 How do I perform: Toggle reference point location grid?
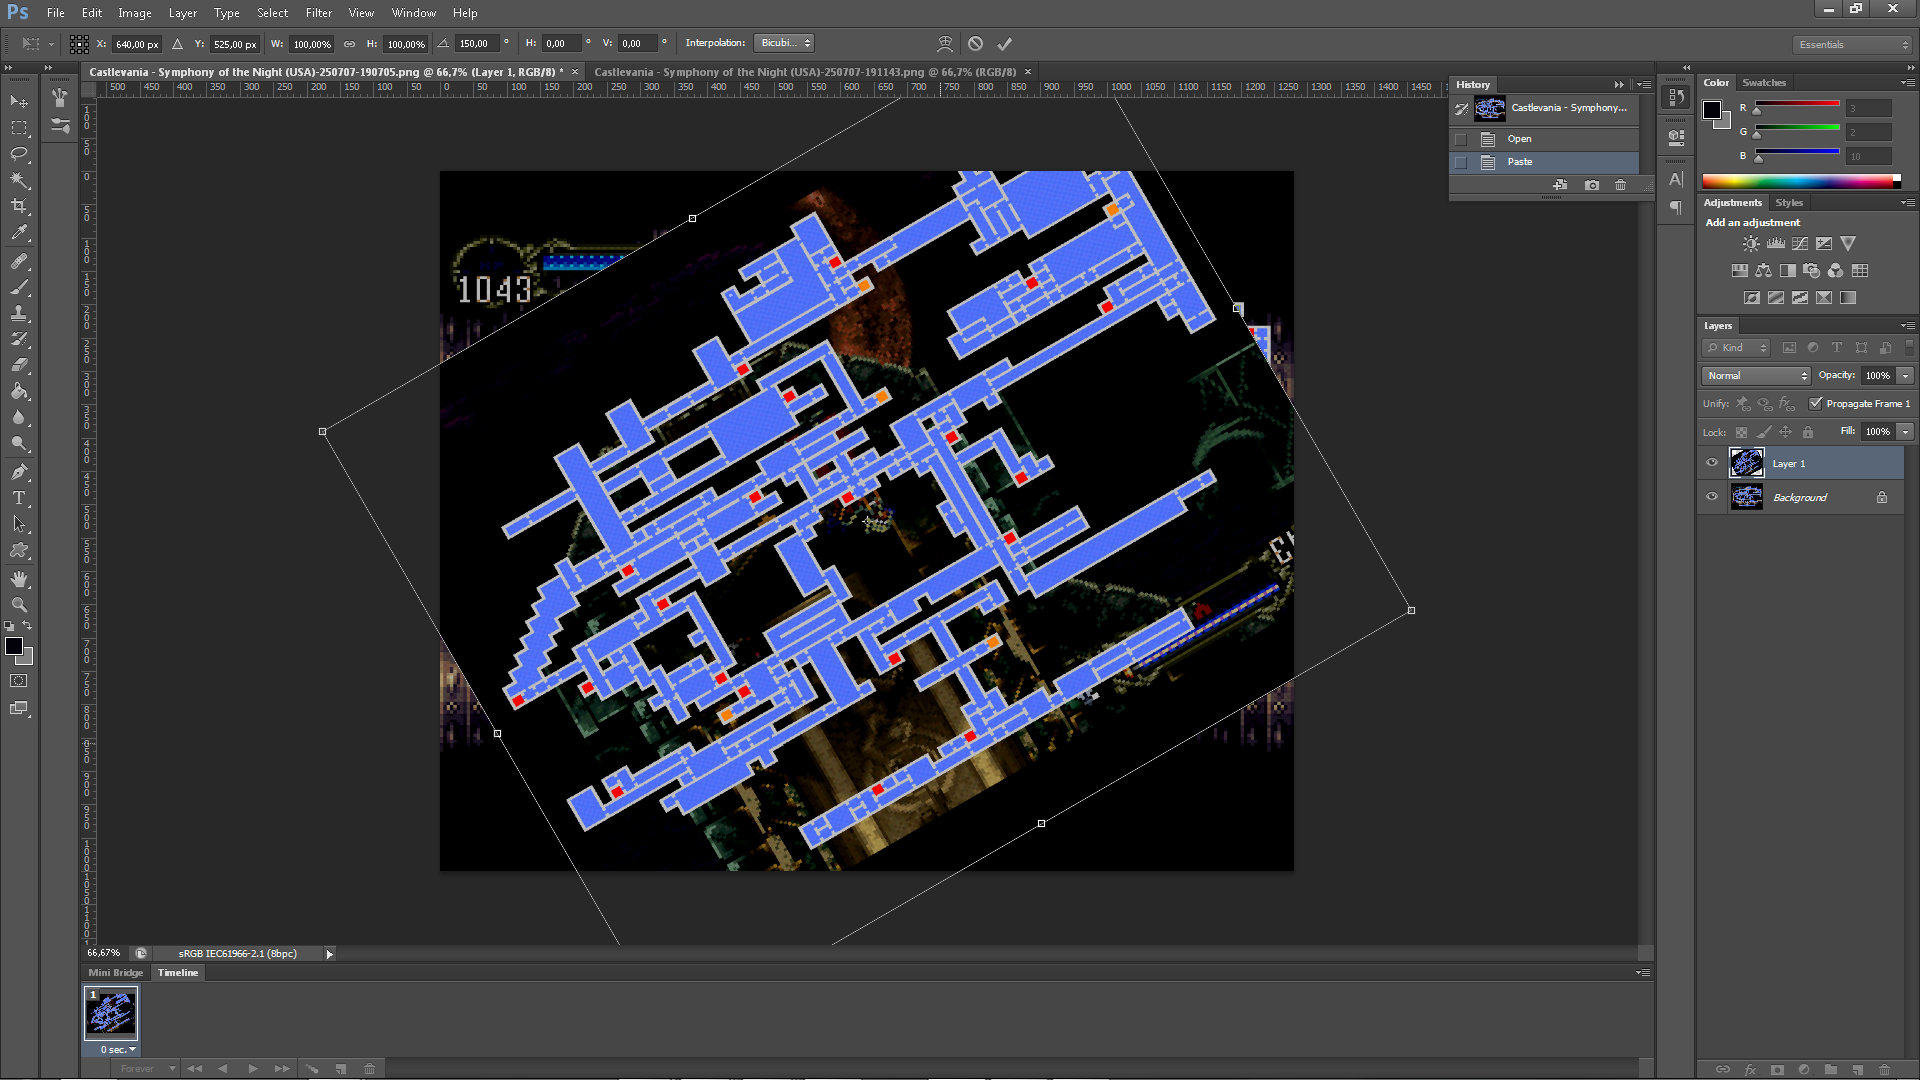(79, 44)
